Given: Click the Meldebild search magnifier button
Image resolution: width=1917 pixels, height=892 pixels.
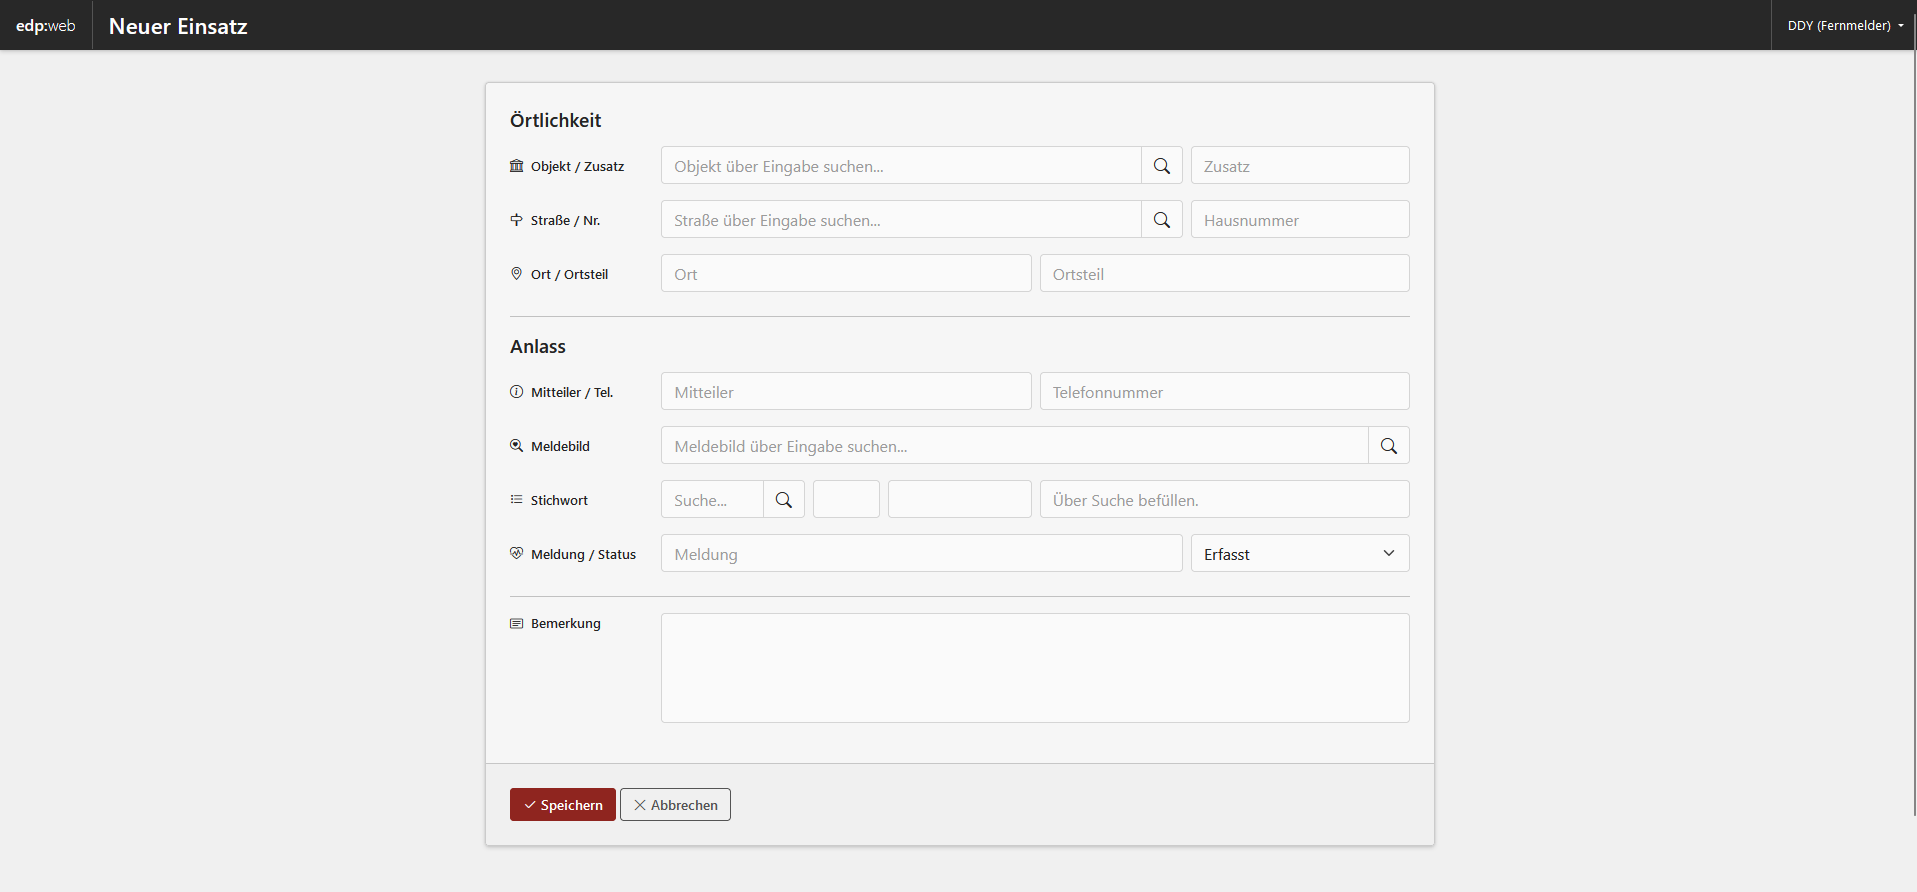Looking at the screenshot, I should 1388,446.
